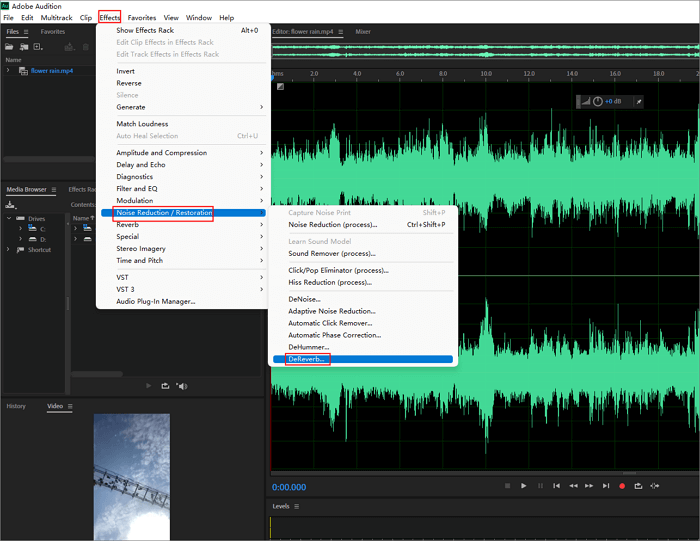Open the Favorites menu in menu bar
This screenshot has width=700, height=541.
(x=142, y=18)
